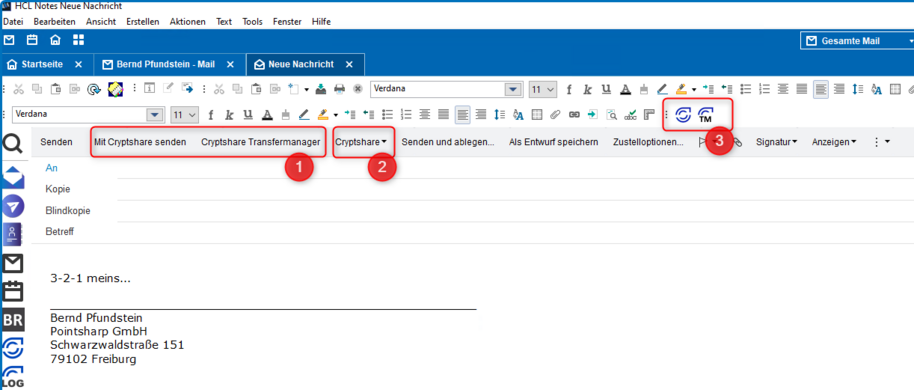Screen dimensions: 914x390
Task: Open the Aktionen menu
Action: (x=187, y=22)
